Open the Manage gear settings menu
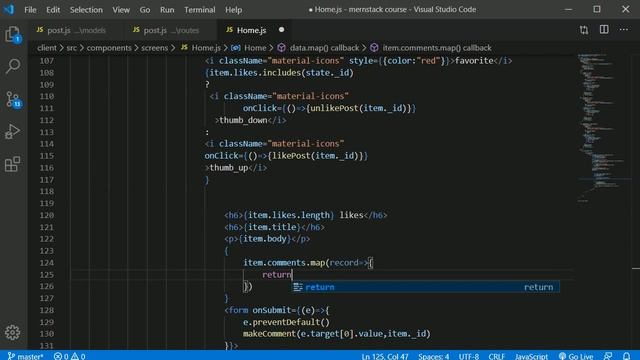This screenshot has width=640, height=360. (13, 332)
